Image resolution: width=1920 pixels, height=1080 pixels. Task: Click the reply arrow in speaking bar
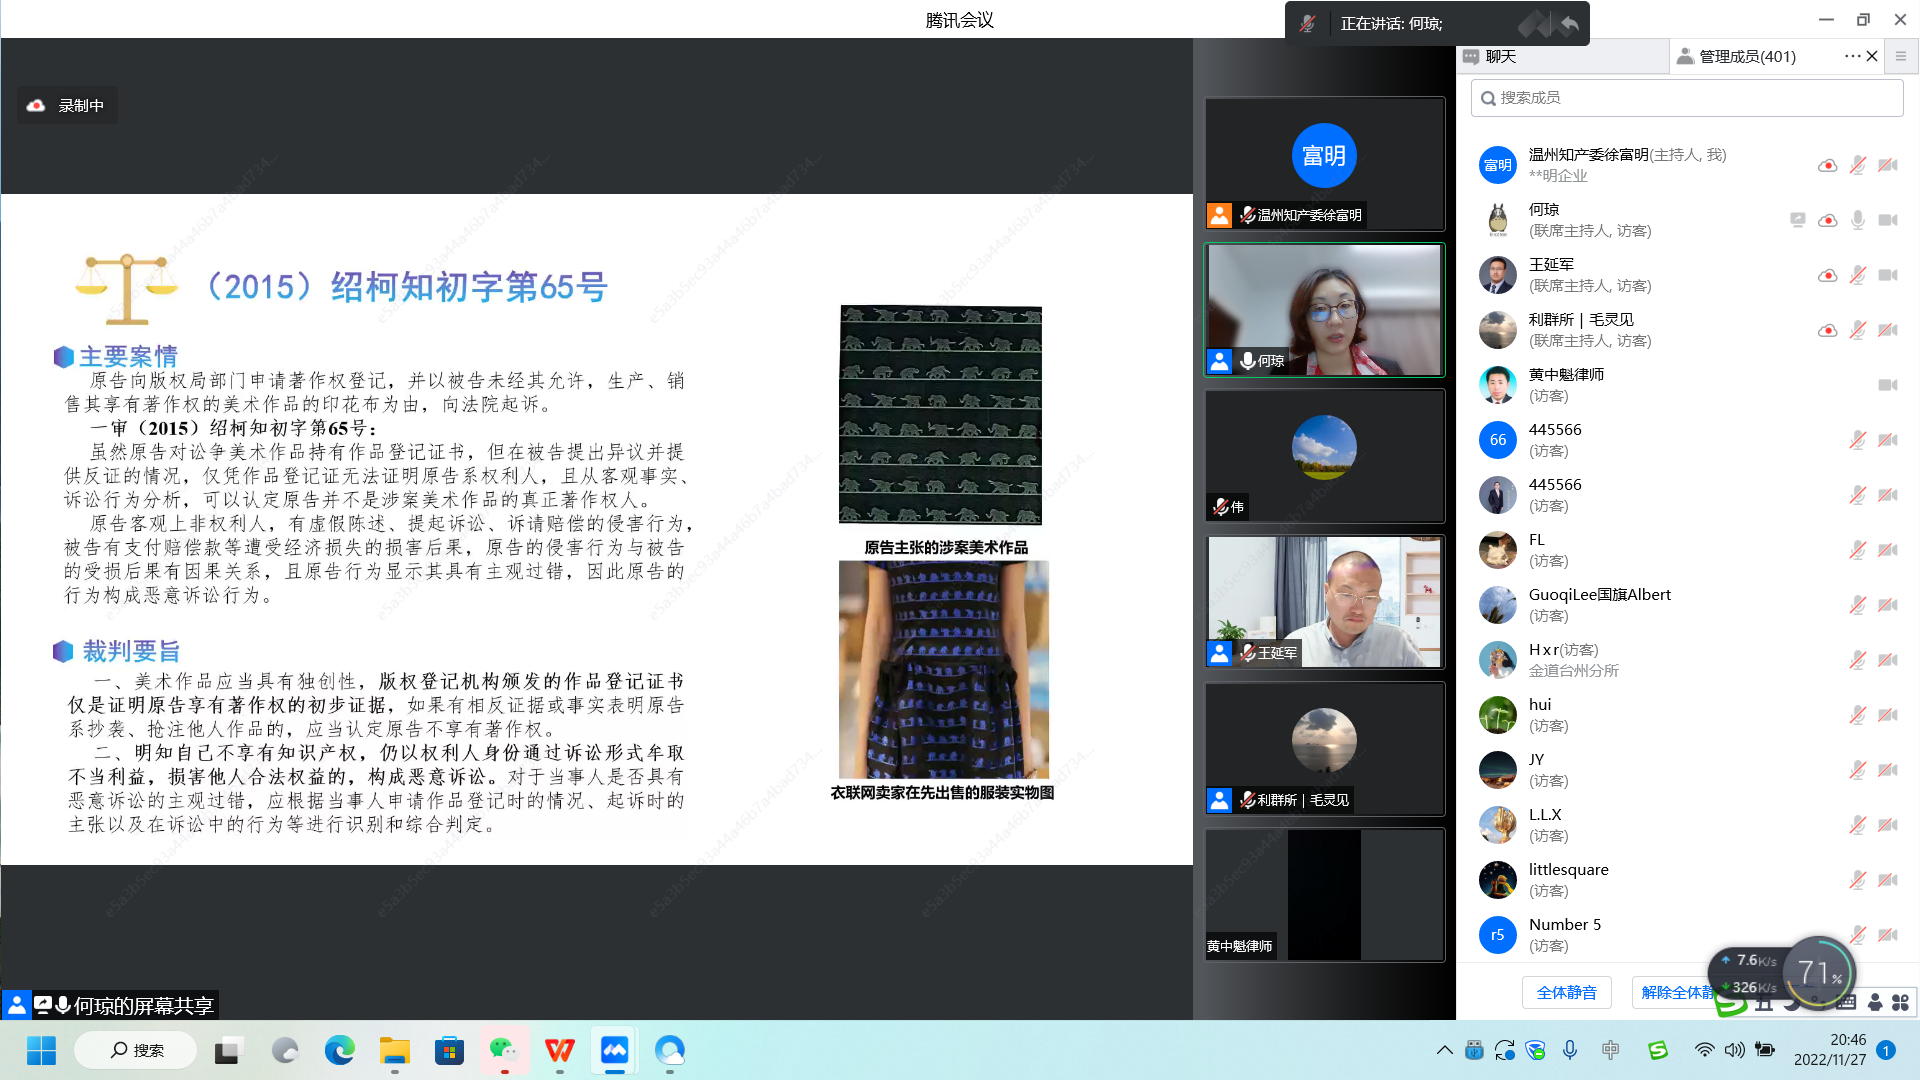pyautogui.click(x=1570, y=23)
